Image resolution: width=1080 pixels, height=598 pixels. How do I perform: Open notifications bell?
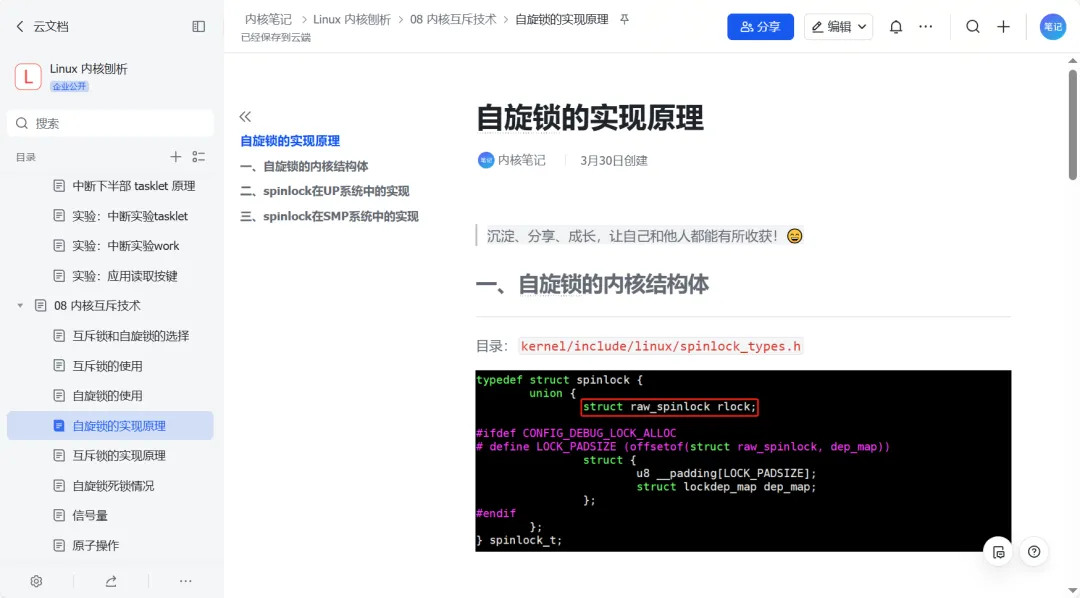click(x=895, y=27)
